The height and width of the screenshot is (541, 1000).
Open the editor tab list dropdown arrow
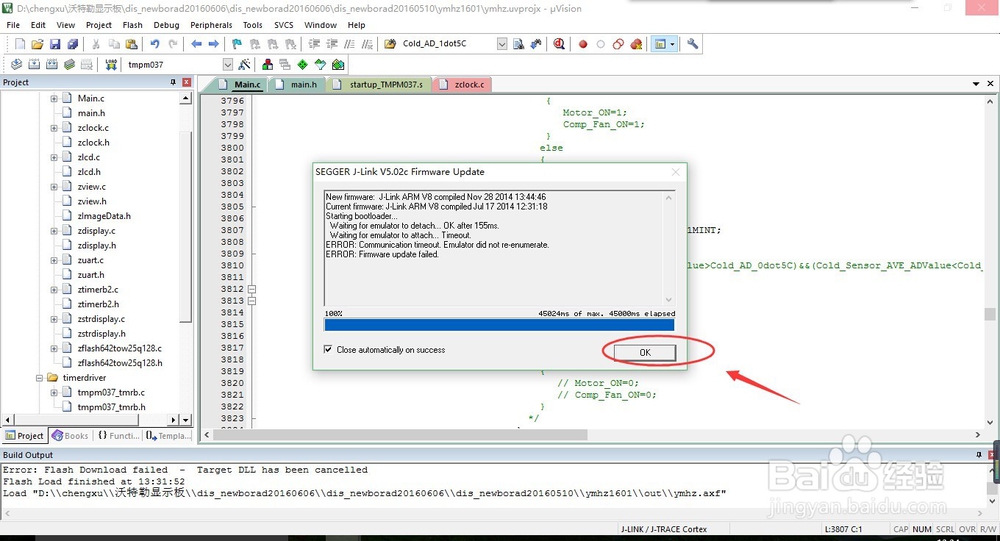[x=976, y=84]
